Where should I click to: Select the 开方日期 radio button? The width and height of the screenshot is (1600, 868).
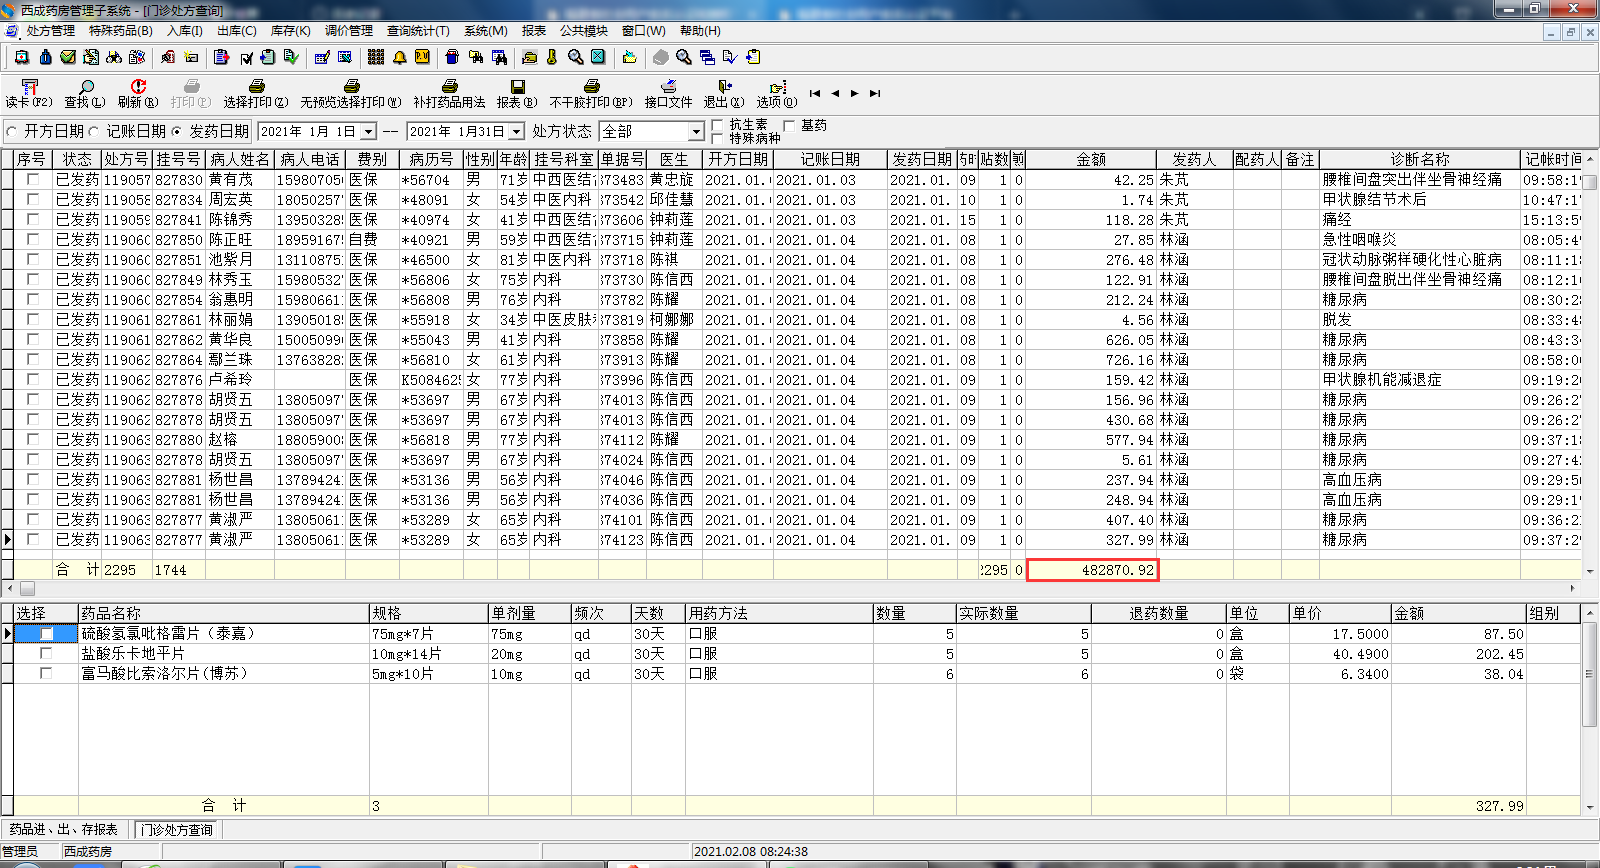[x=12, y=132]
